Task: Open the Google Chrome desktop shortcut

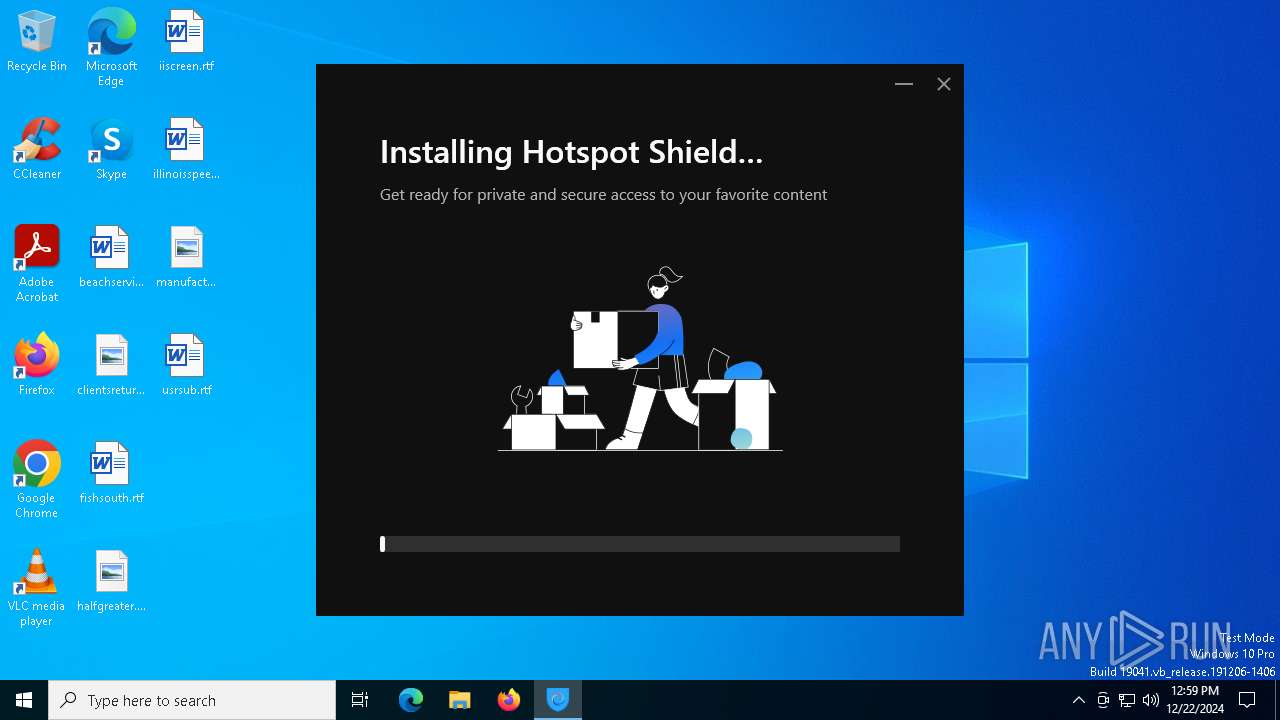Action: click(x=37, y=480)
